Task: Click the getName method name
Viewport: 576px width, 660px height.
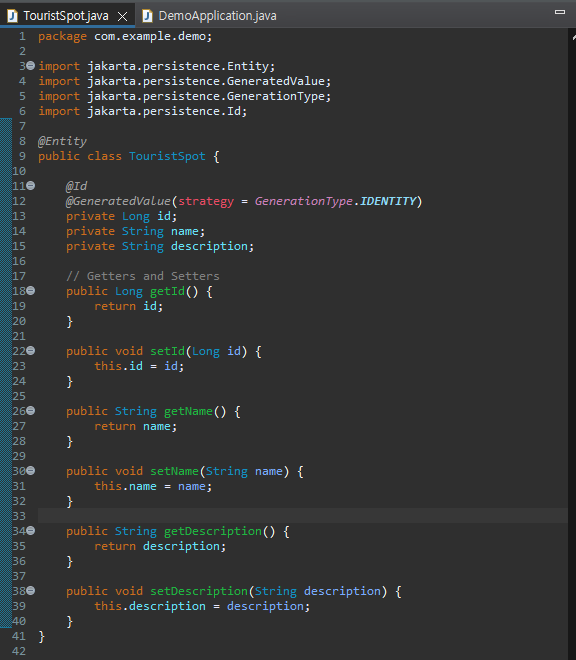Action: 188,411
